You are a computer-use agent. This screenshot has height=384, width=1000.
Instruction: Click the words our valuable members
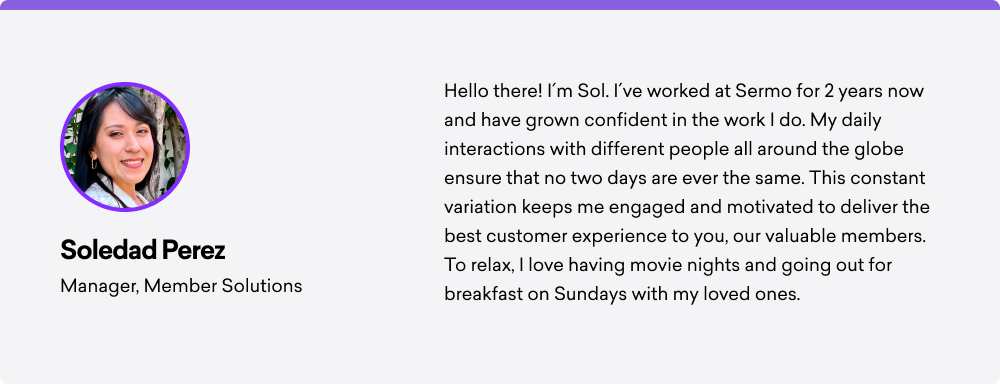(829, 237)
